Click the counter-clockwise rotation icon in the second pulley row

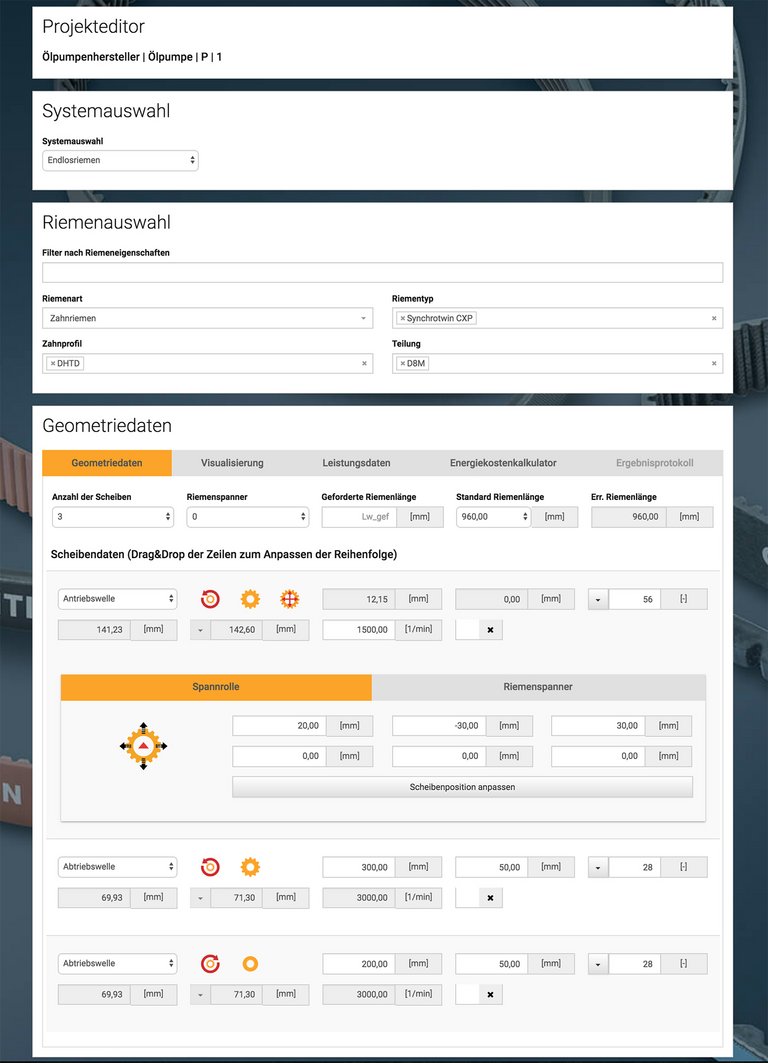coord(210,867)
